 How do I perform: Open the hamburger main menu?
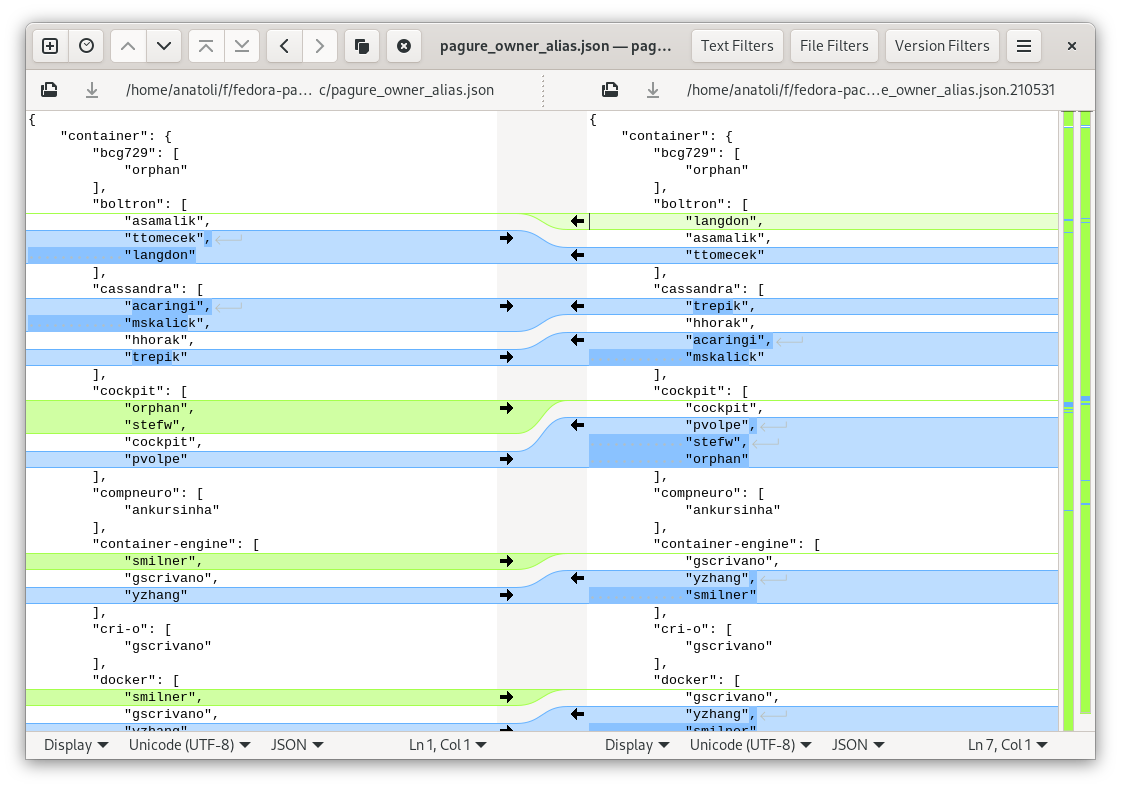(x=1024, y=46)
